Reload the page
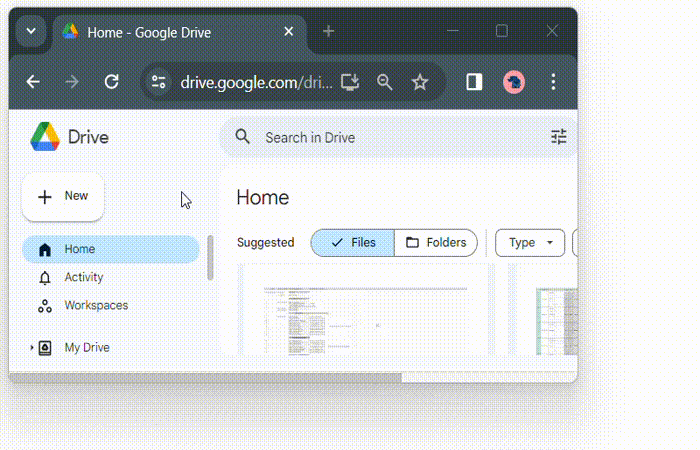Viewport: 700px width, 450px height. (112, 82)
